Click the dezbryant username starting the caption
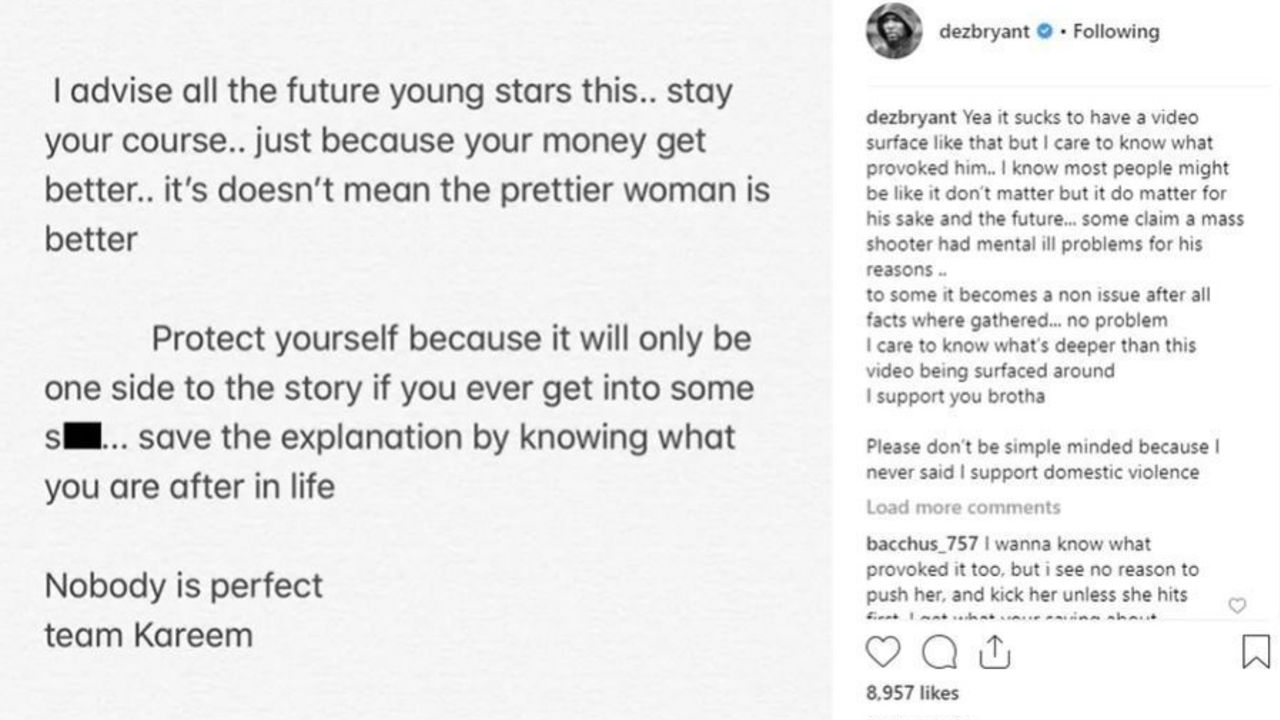Image resolution: width=1280 pixels, height=720 pixels. point(911,118)
